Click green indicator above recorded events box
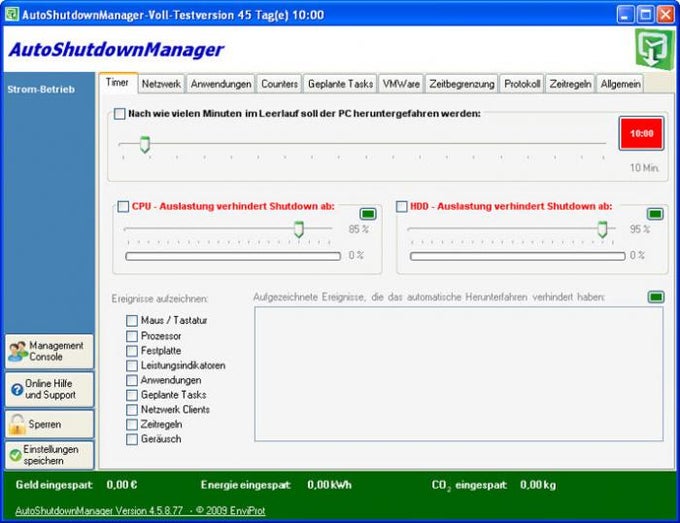 pyautogui.click(x=656, y=297)
